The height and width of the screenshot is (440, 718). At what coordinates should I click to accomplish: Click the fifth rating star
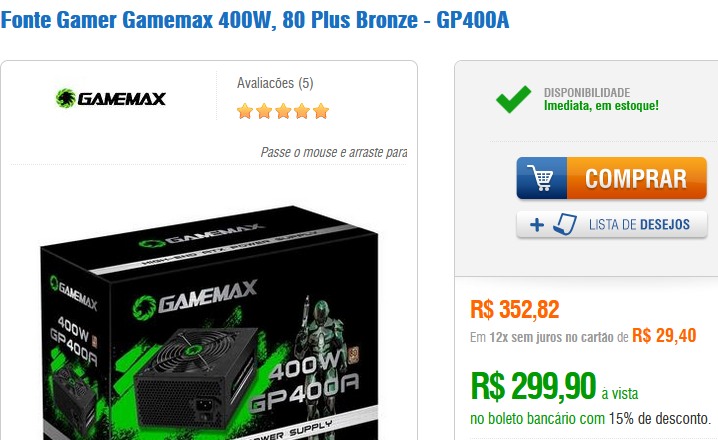click(321, 111)
